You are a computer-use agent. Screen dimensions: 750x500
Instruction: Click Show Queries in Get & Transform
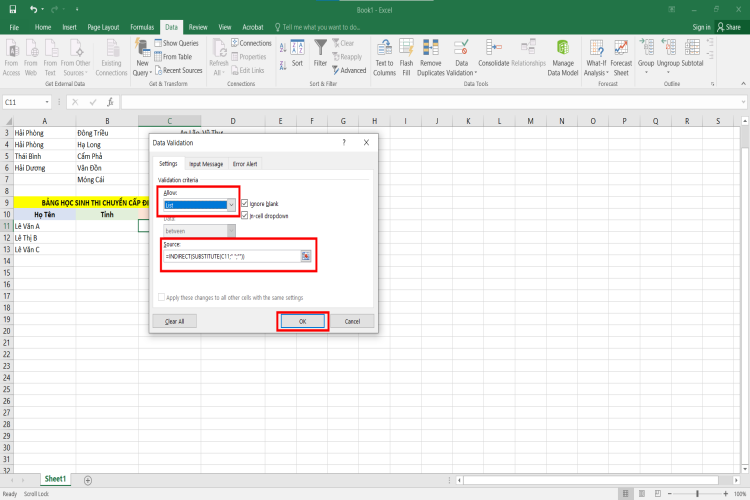point(176,43)
